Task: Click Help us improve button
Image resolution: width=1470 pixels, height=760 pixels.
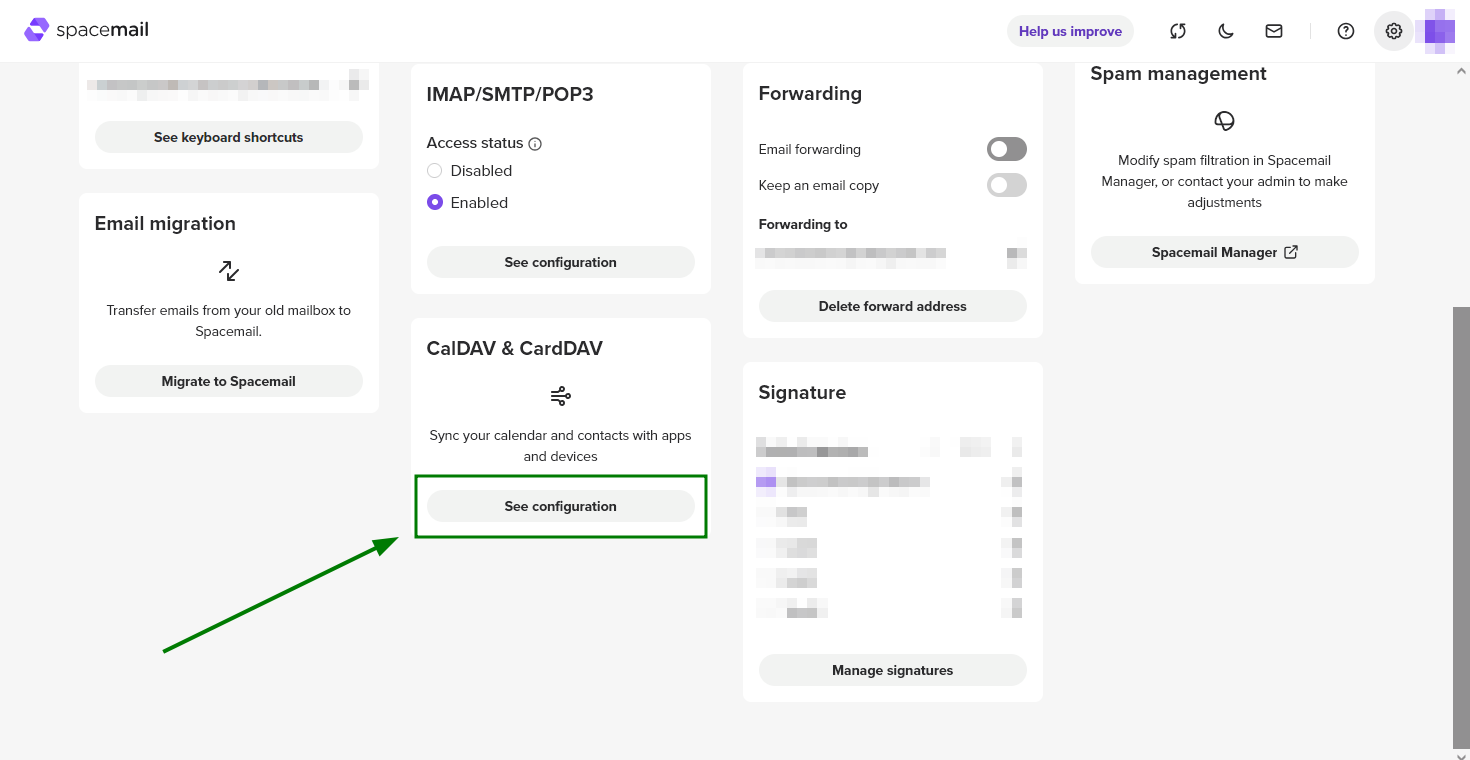Action: tap(1070, 31)
